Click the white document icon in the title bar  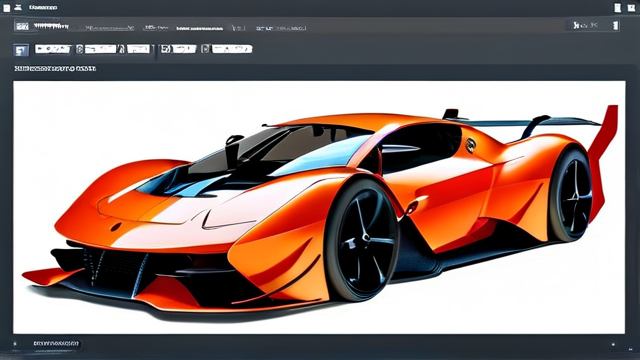[x=7, y=8]
